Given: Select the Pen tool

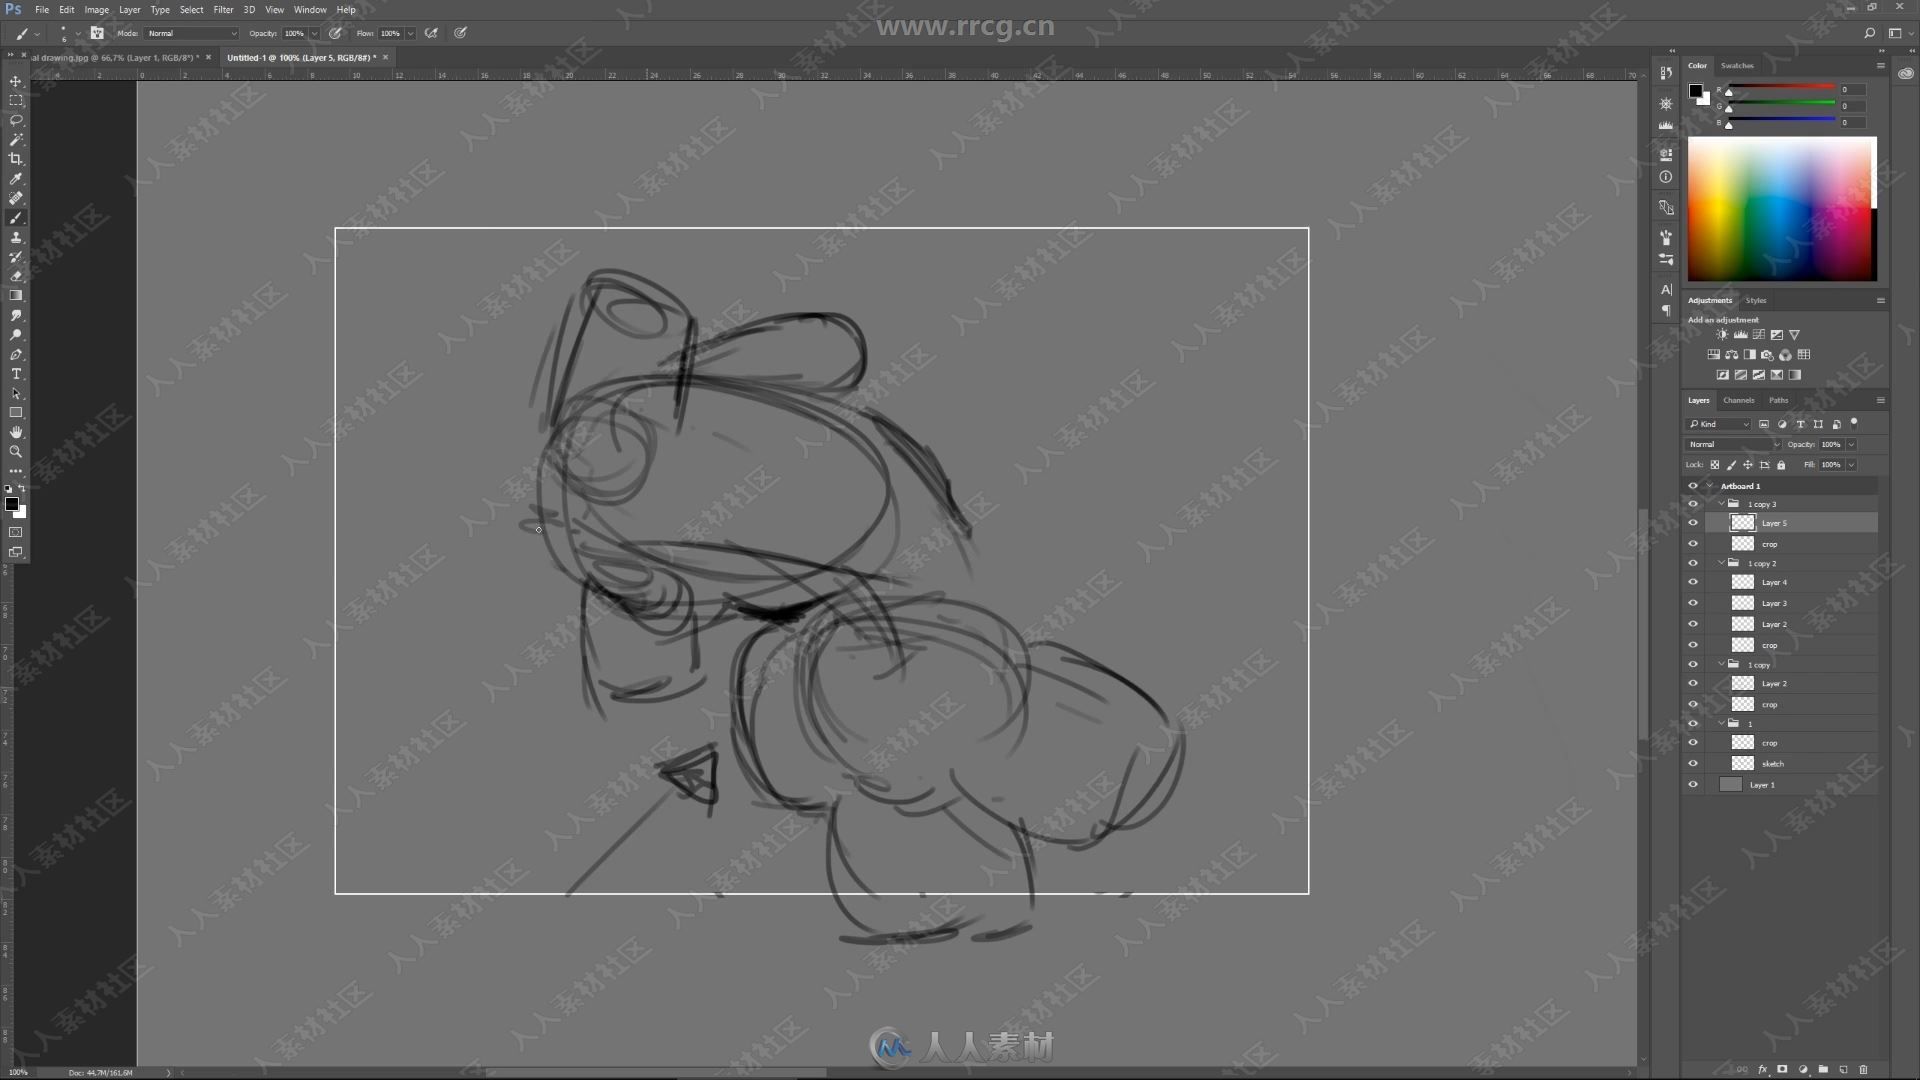Looking at the screenshot, I should (x=16, y=354).
